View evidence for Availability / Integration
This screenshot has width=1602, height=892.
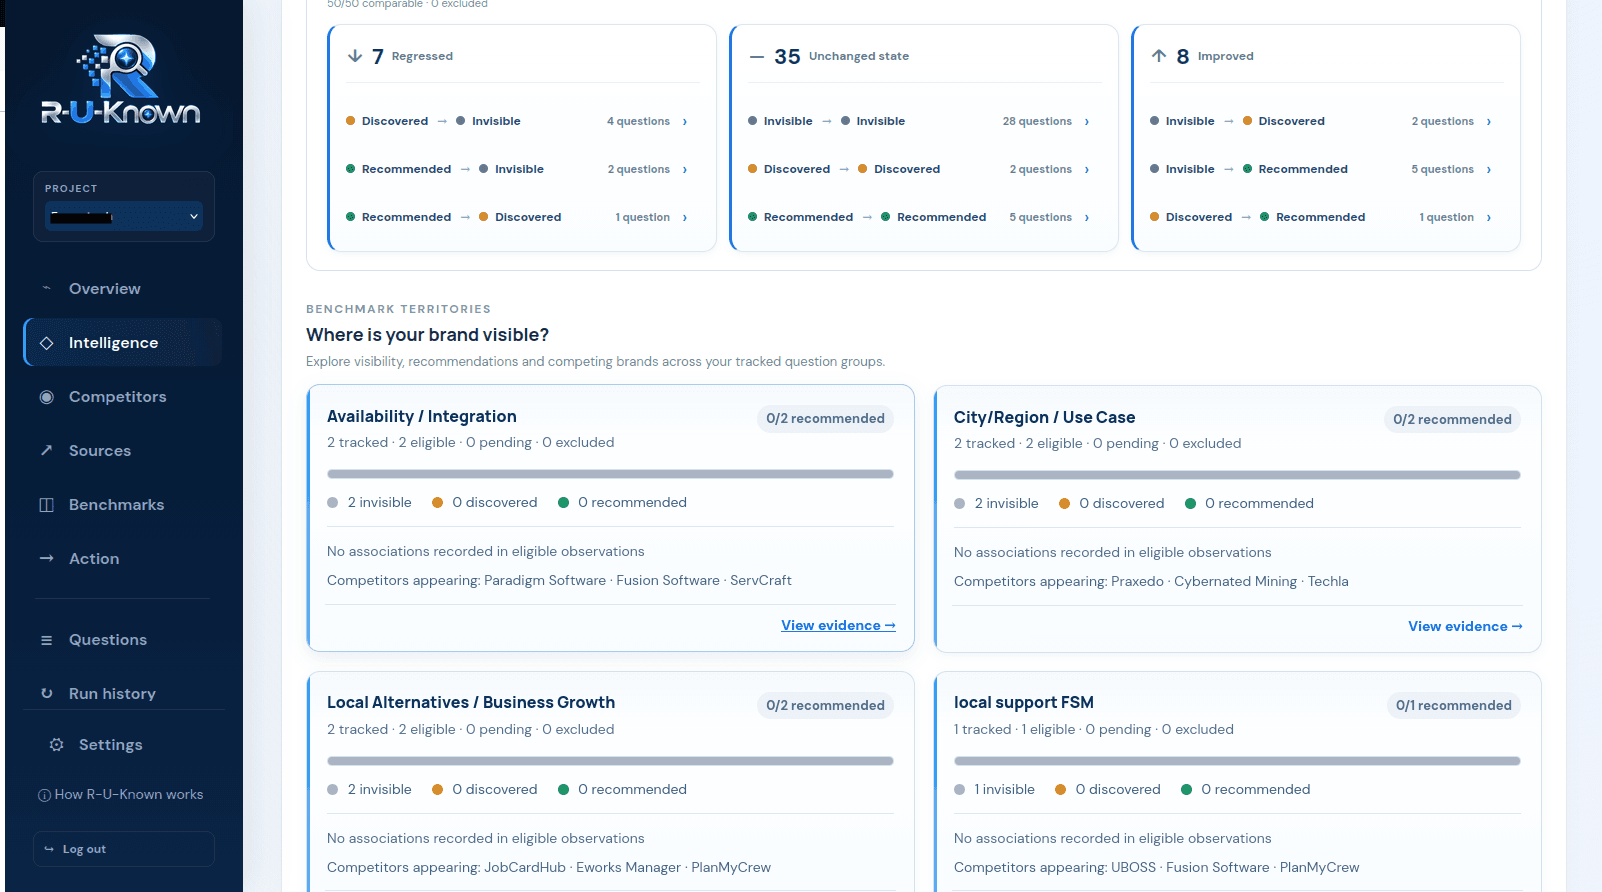838,625
